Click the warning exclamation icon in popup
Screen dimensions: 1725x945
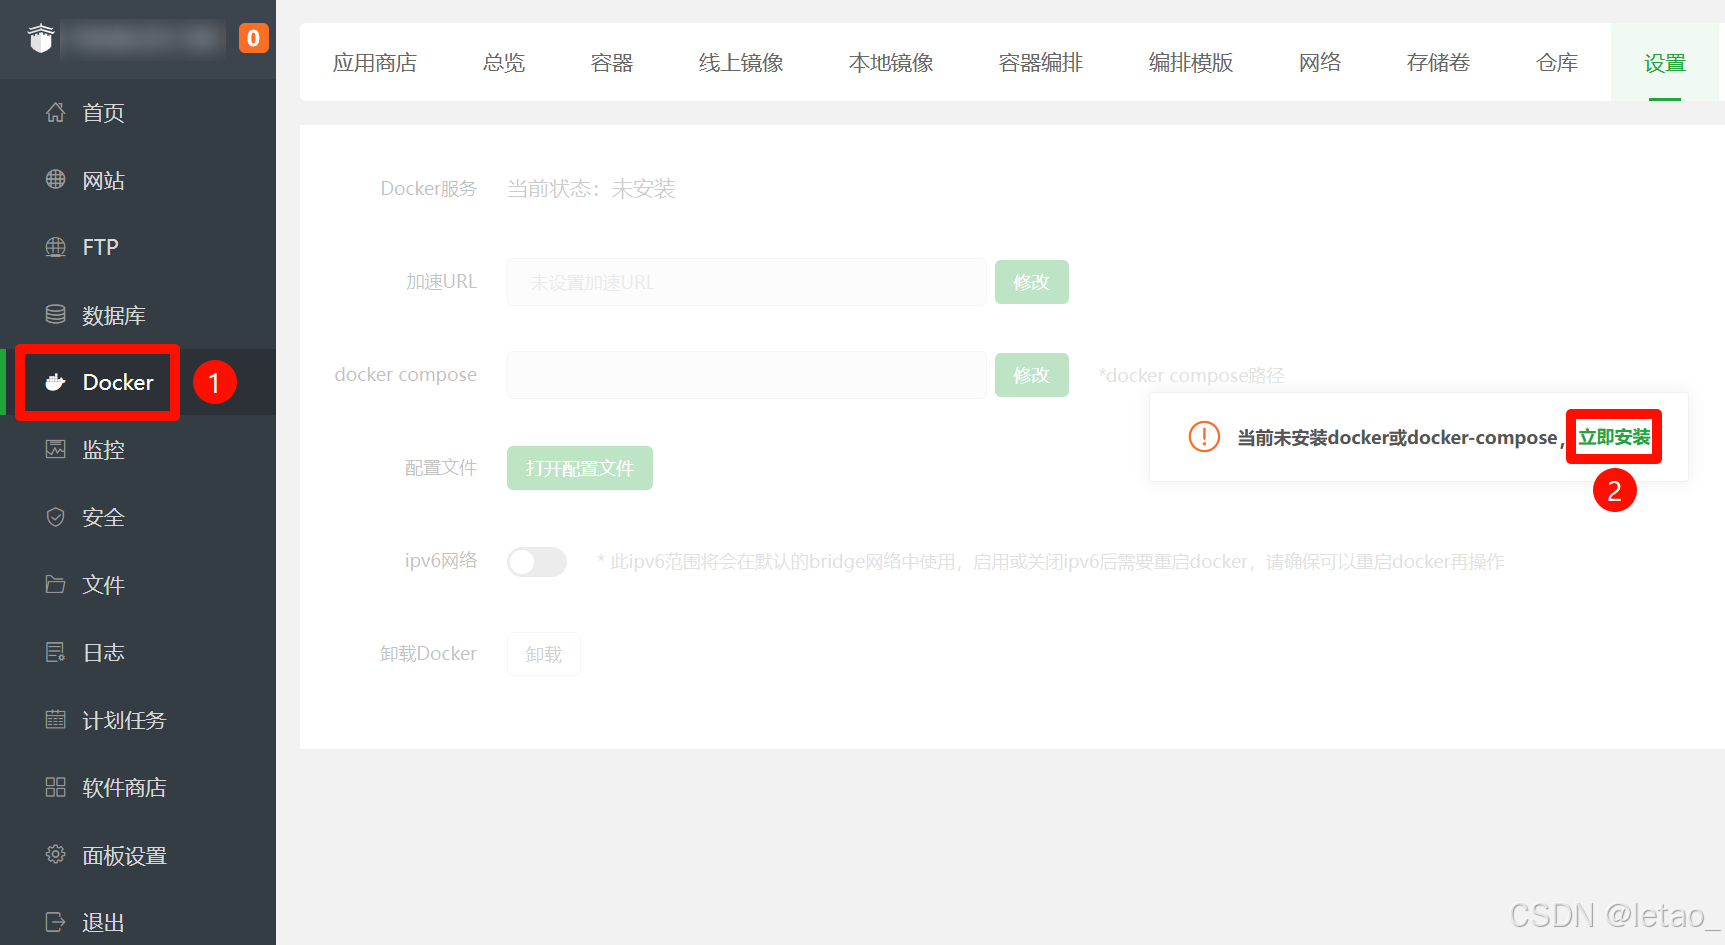tap(1204, 437)
